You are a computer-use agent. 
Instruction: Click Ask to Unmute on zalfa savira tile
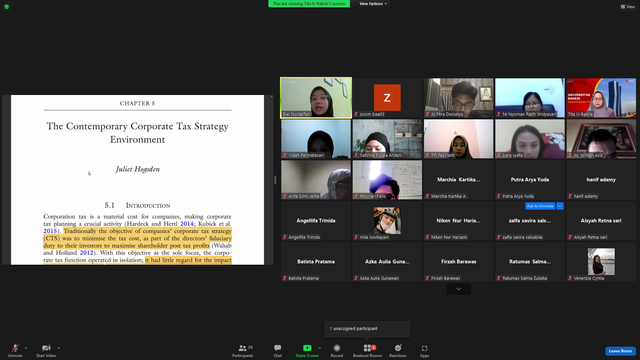[x=540, y=206]
